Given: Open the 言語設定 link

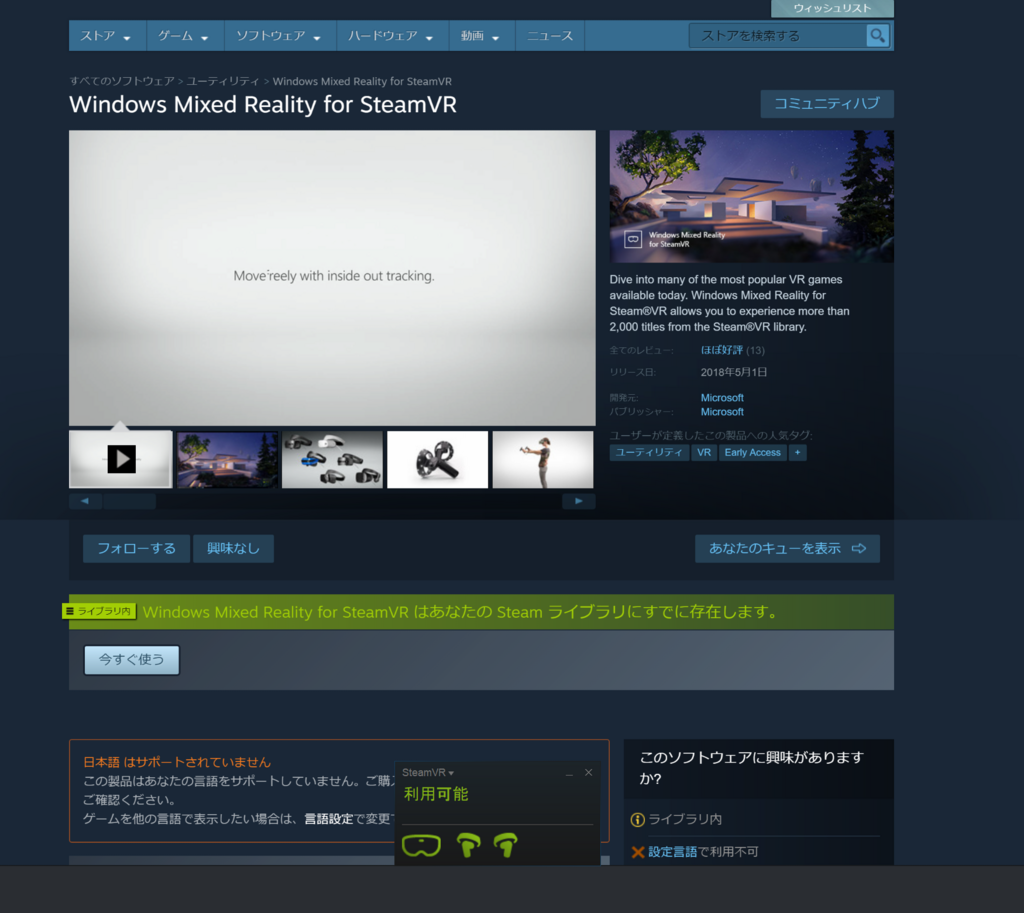Looking at the screenshot, I should [328, 819].
